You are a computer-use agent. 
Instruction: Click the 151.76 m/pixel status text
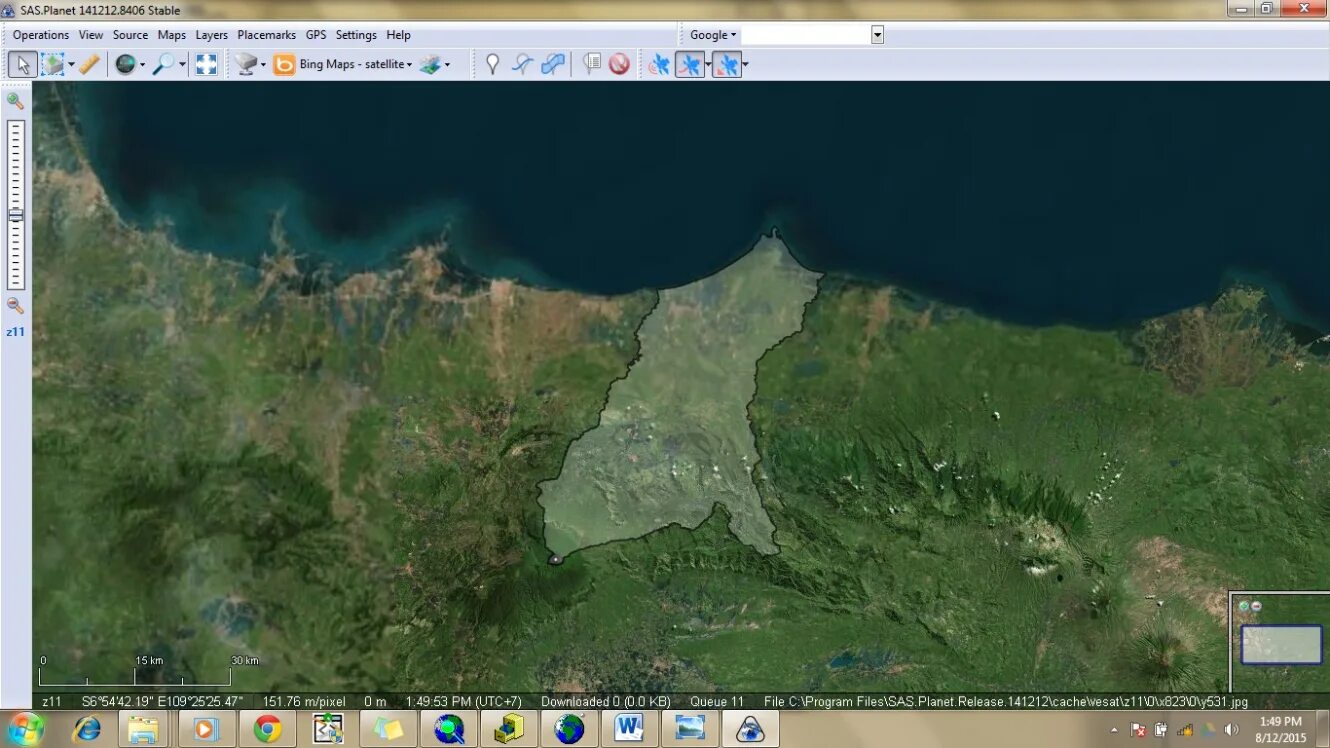304,702
